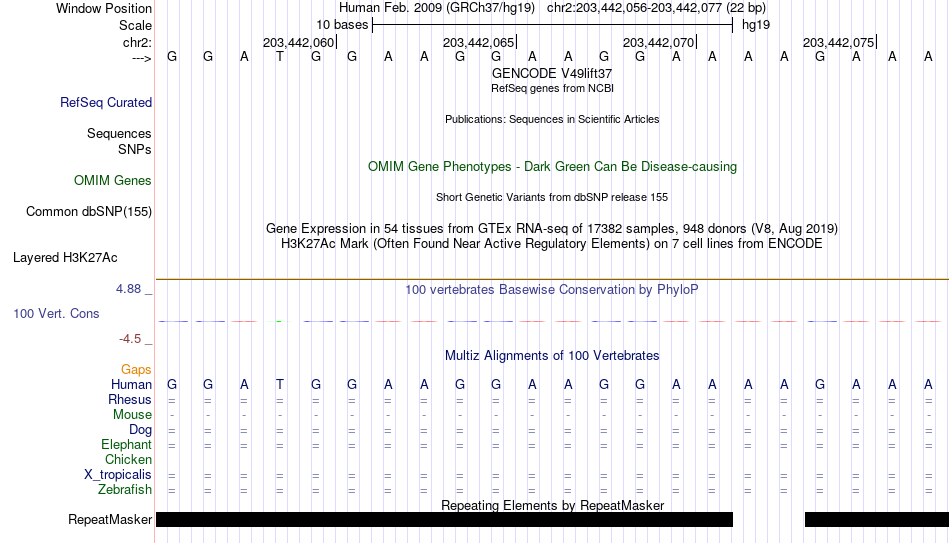Click Repeating Elements by RepeatMasker title
The image size is (950, 543).
[x=553, y=505]
